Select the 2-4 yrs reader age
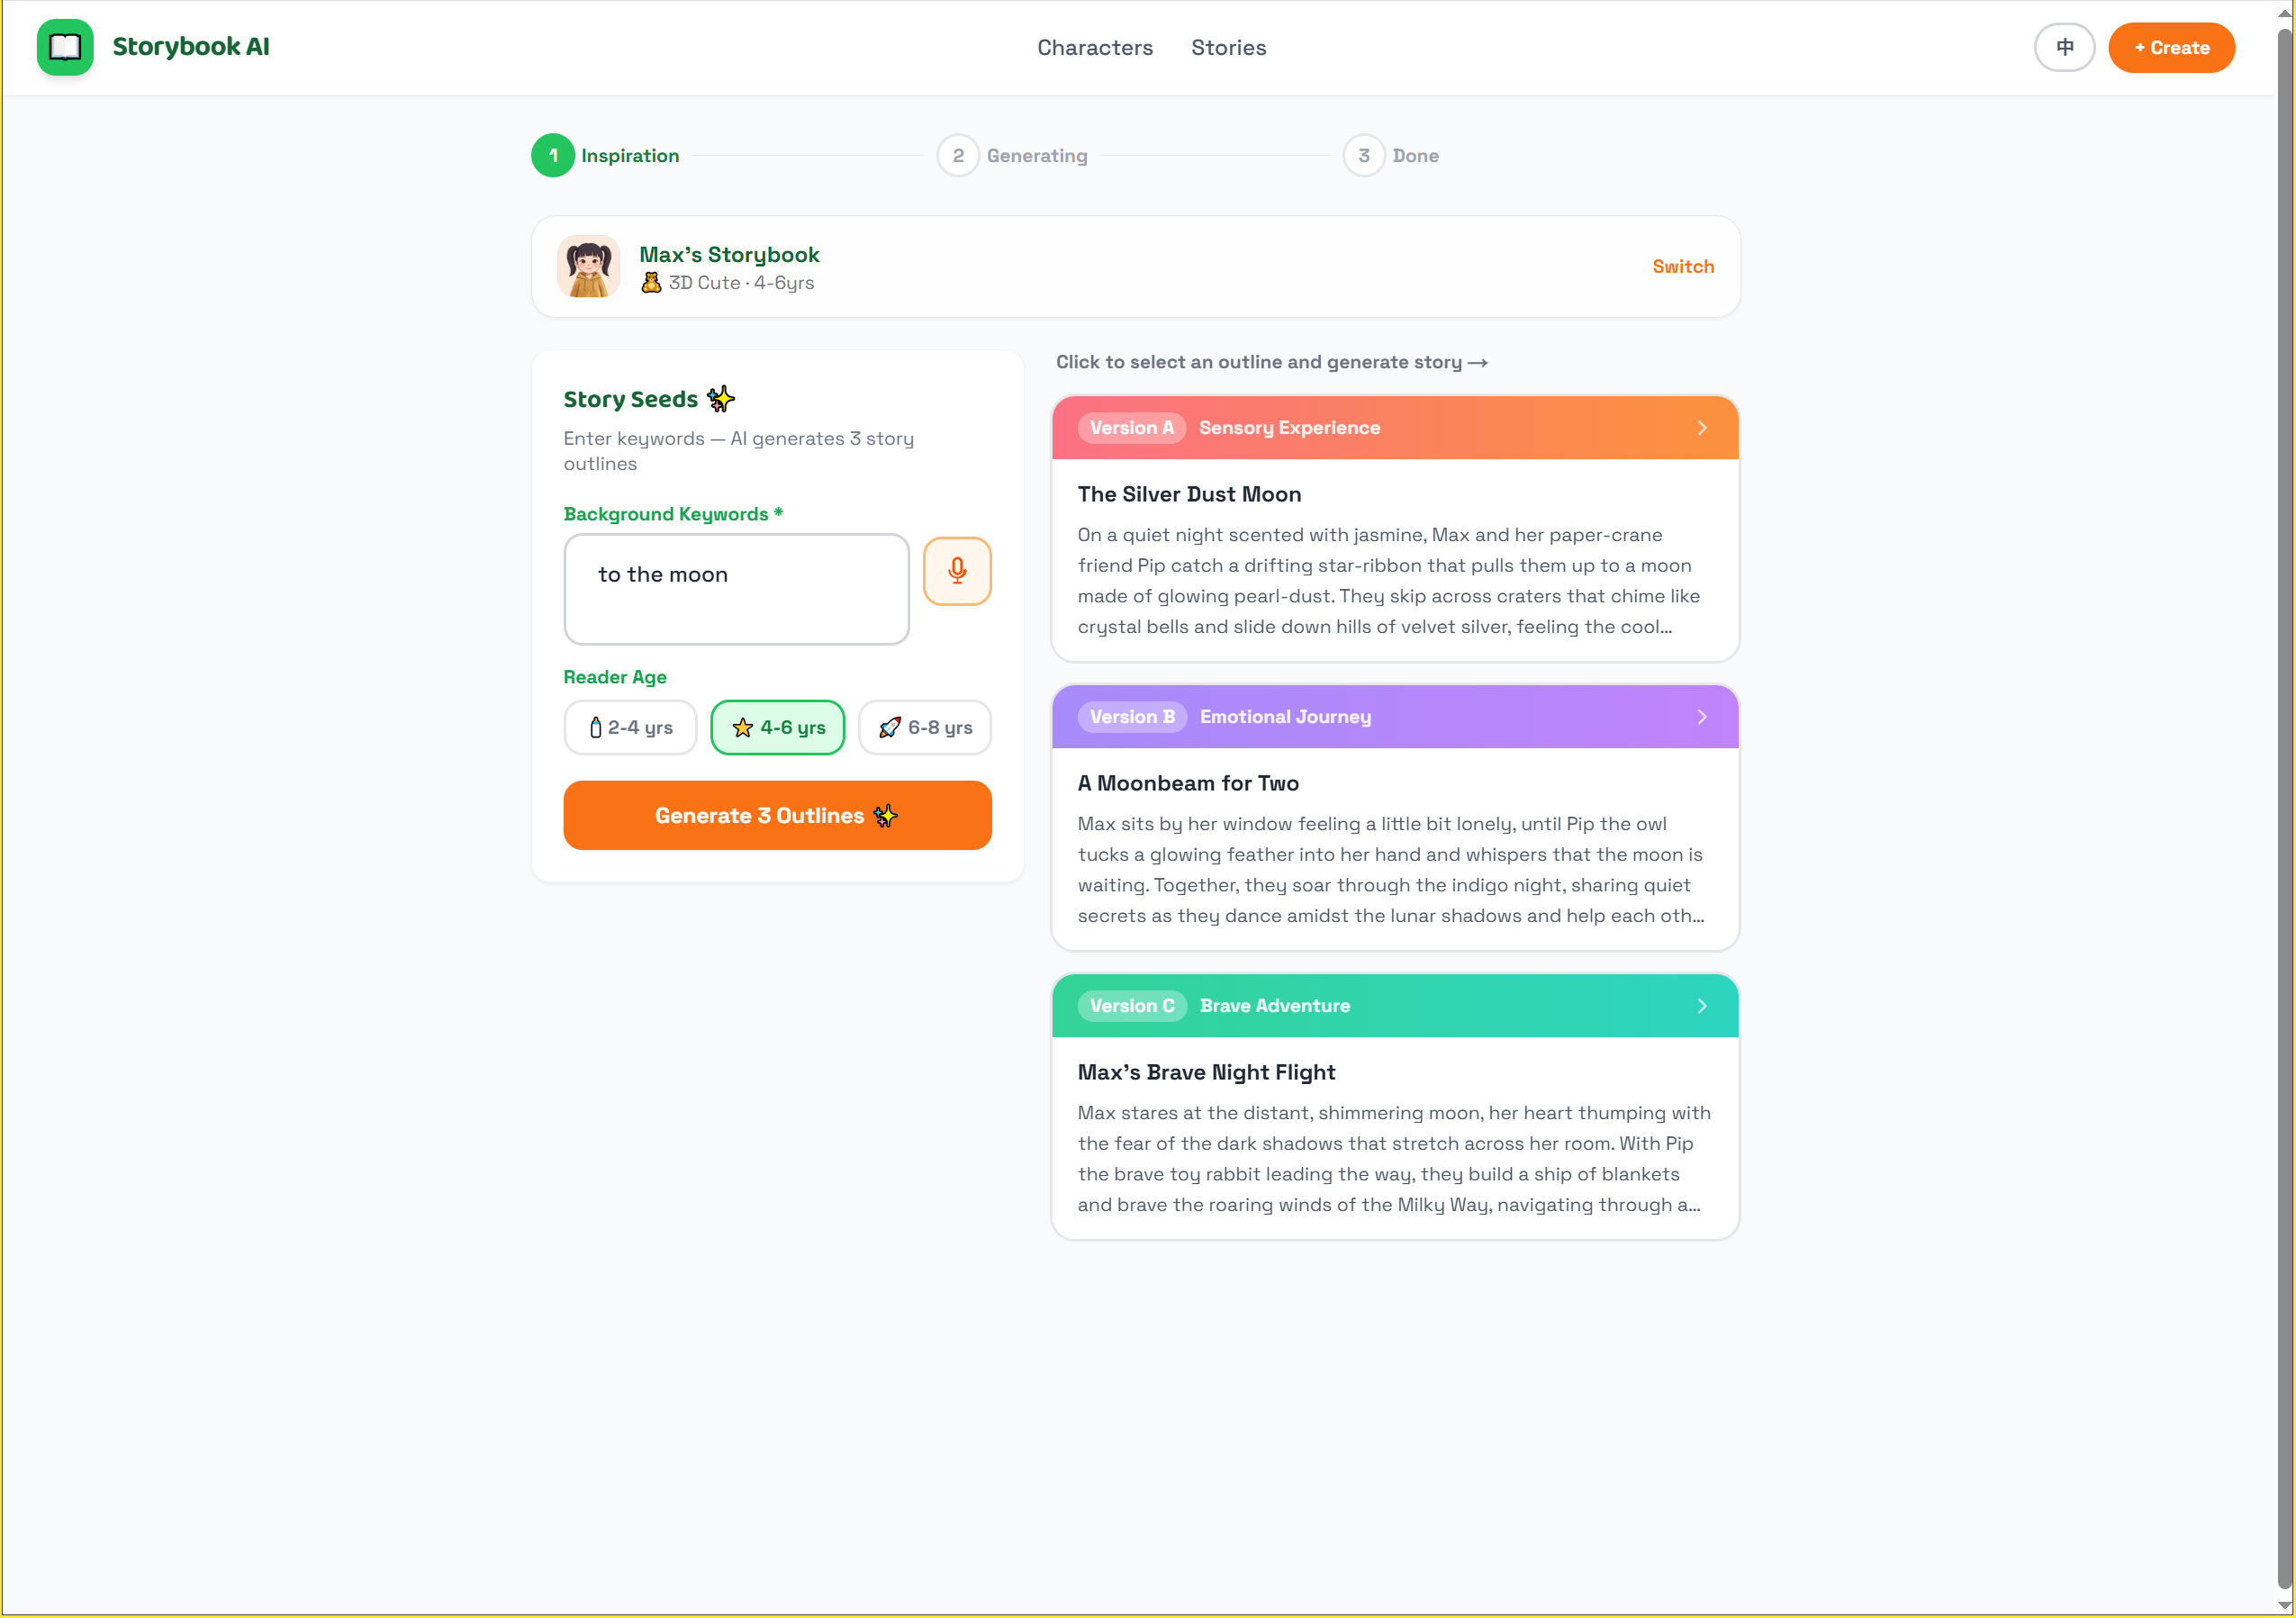 tap(630, 727)
